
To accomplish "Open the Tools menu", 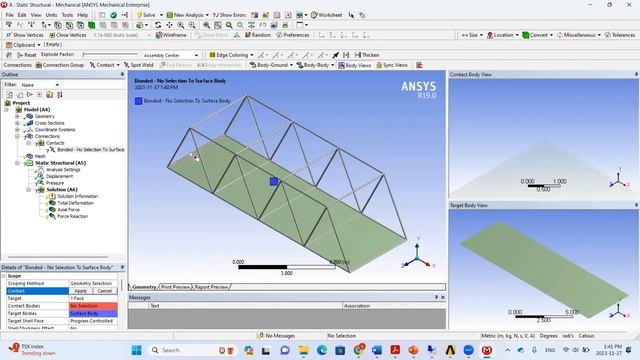I will tap(67, 15).
